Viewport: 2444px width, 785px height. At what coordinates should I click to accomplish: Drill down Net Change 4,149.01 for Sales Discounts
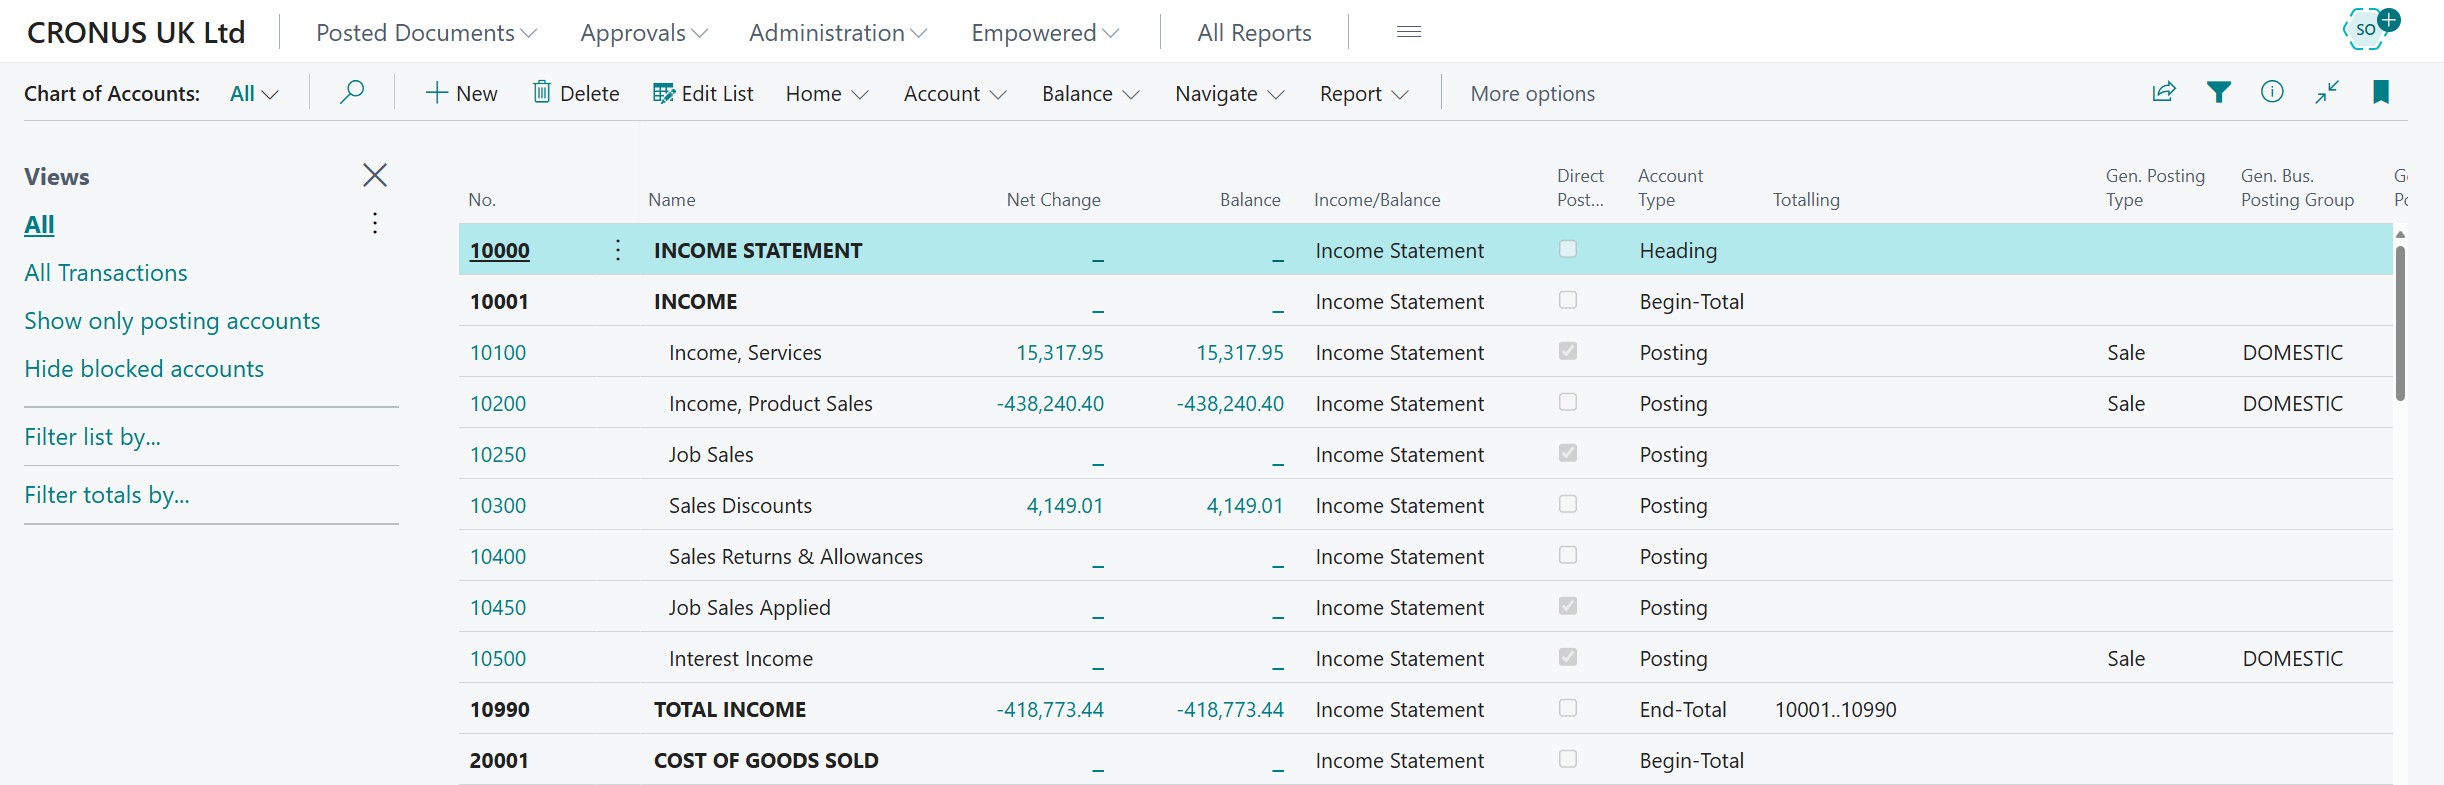(x=1065, y=505)
